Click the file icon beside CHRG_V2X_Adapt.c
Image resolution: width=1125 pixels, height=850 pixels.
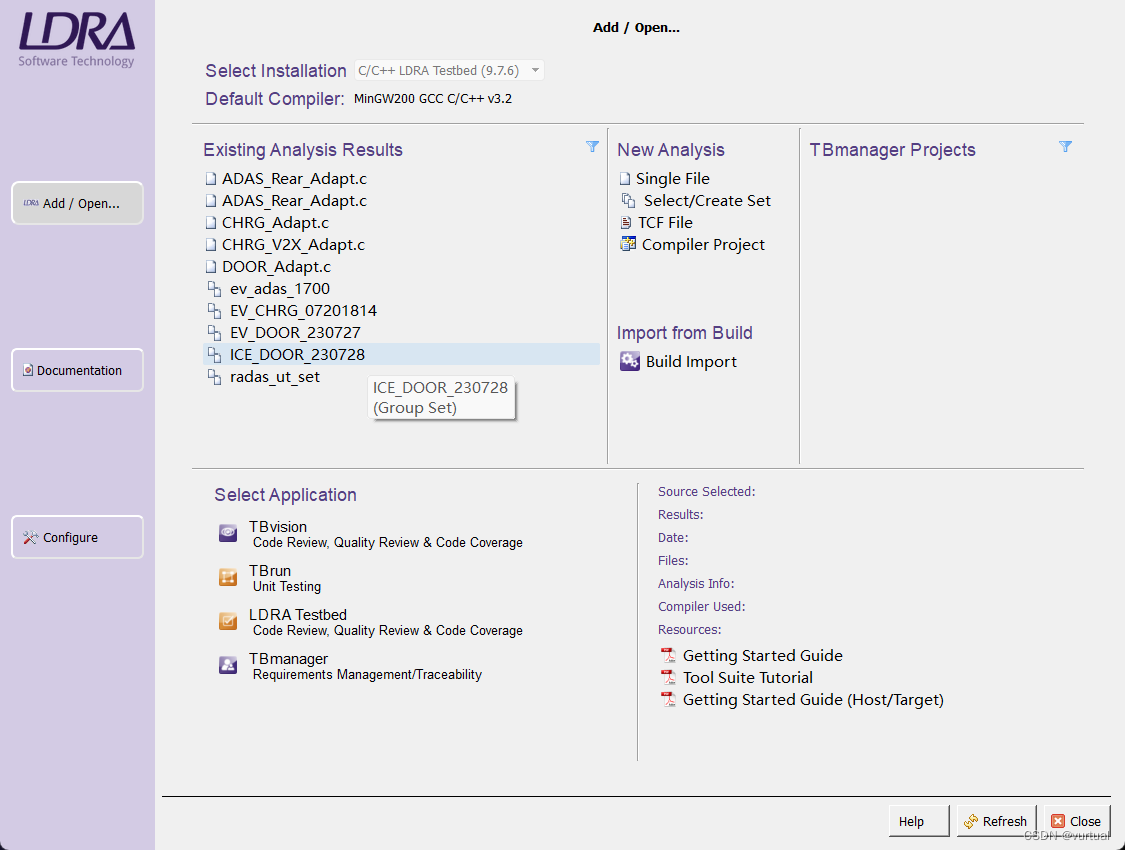(211, 245)
